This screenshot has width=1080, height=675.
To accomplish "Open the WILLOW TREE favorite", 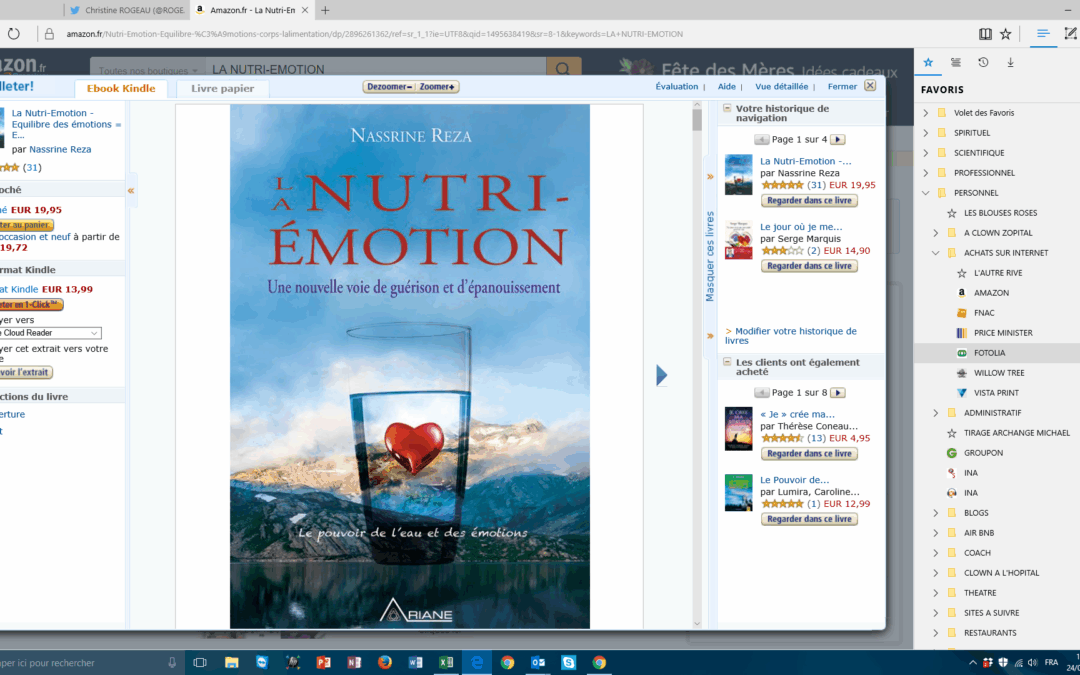I will click(999, 373).
